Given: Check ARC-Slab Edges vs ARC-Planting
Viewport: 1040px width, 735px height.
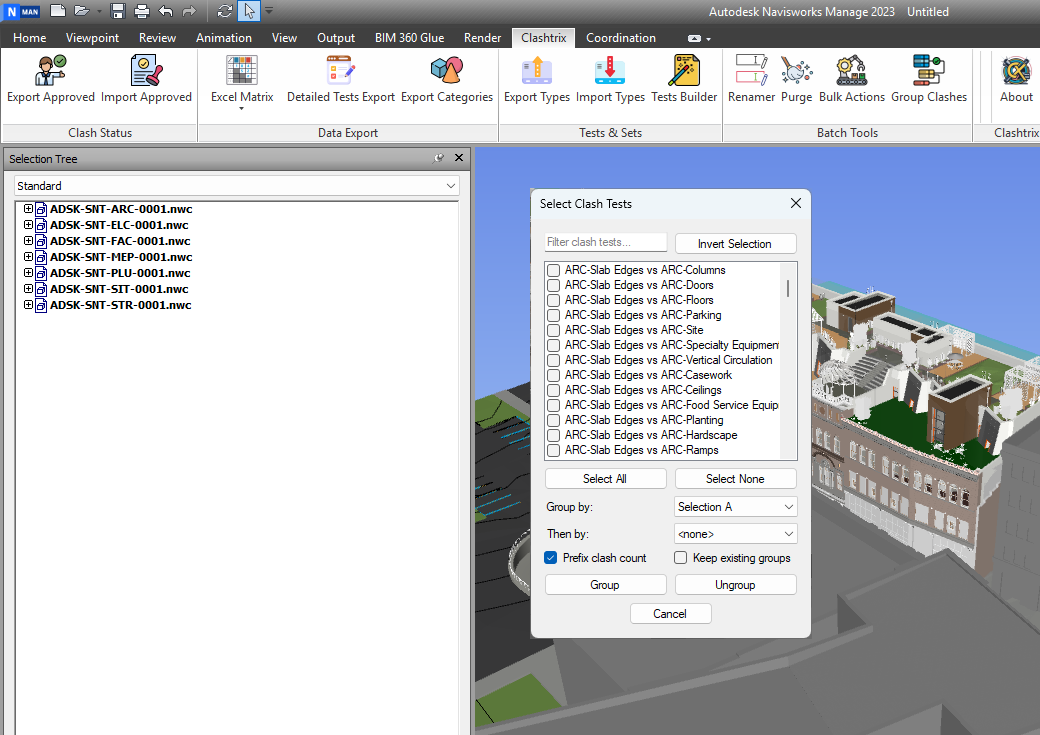Looking at the screenshot, I should (x=553, y=421).
